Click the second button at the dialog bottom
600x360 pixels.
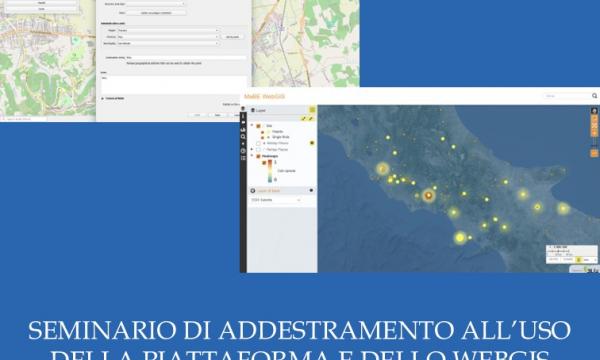pos(217,115)
